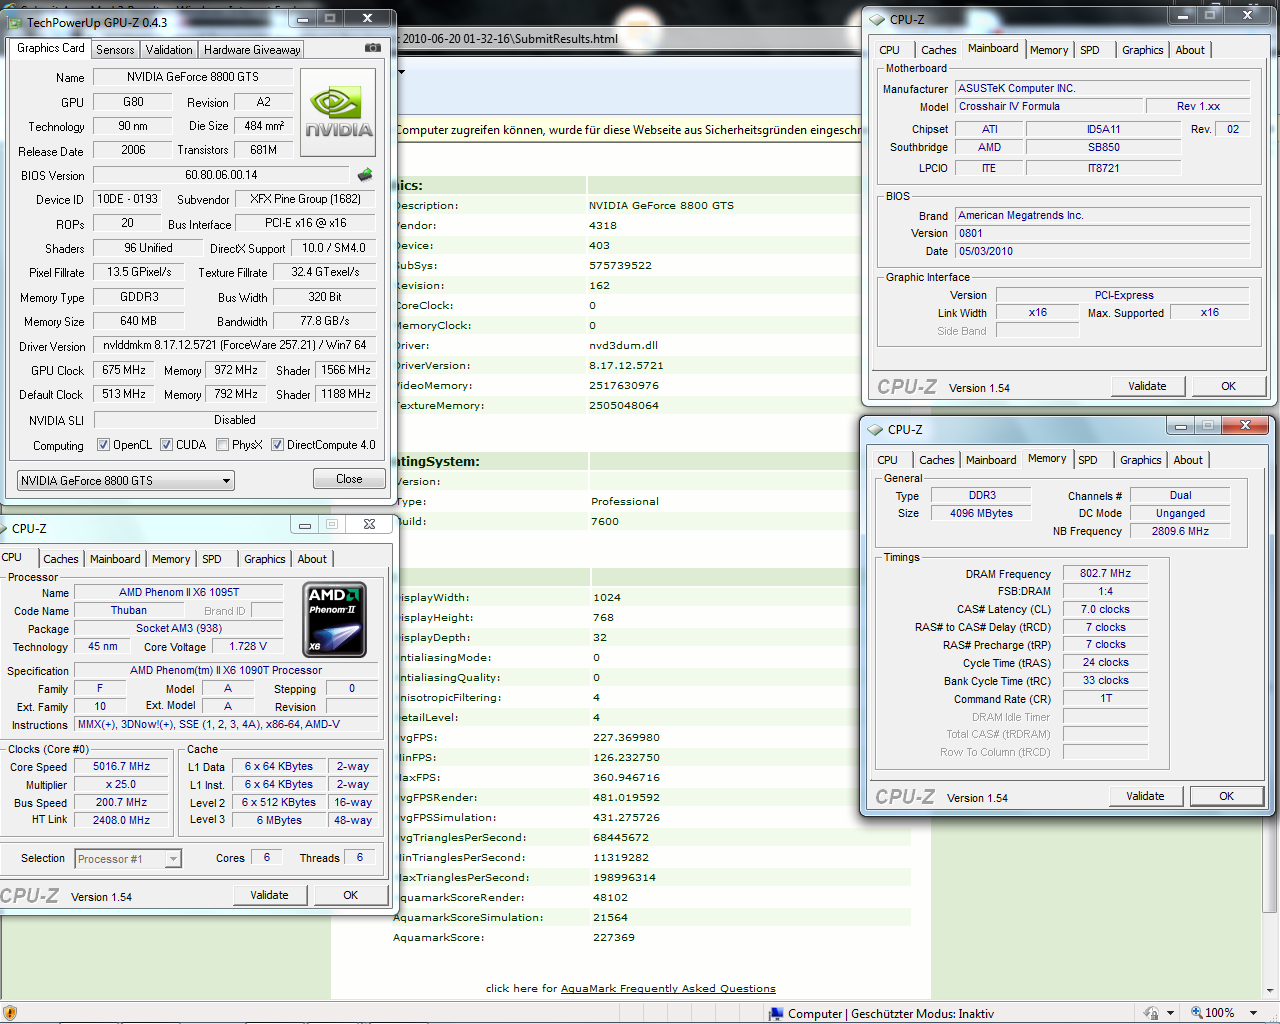Switch to the Memory tab in the CPU-Z Mainboard window
The width and height of the screenshot is (1280, 1024).
pos(1049,50)
